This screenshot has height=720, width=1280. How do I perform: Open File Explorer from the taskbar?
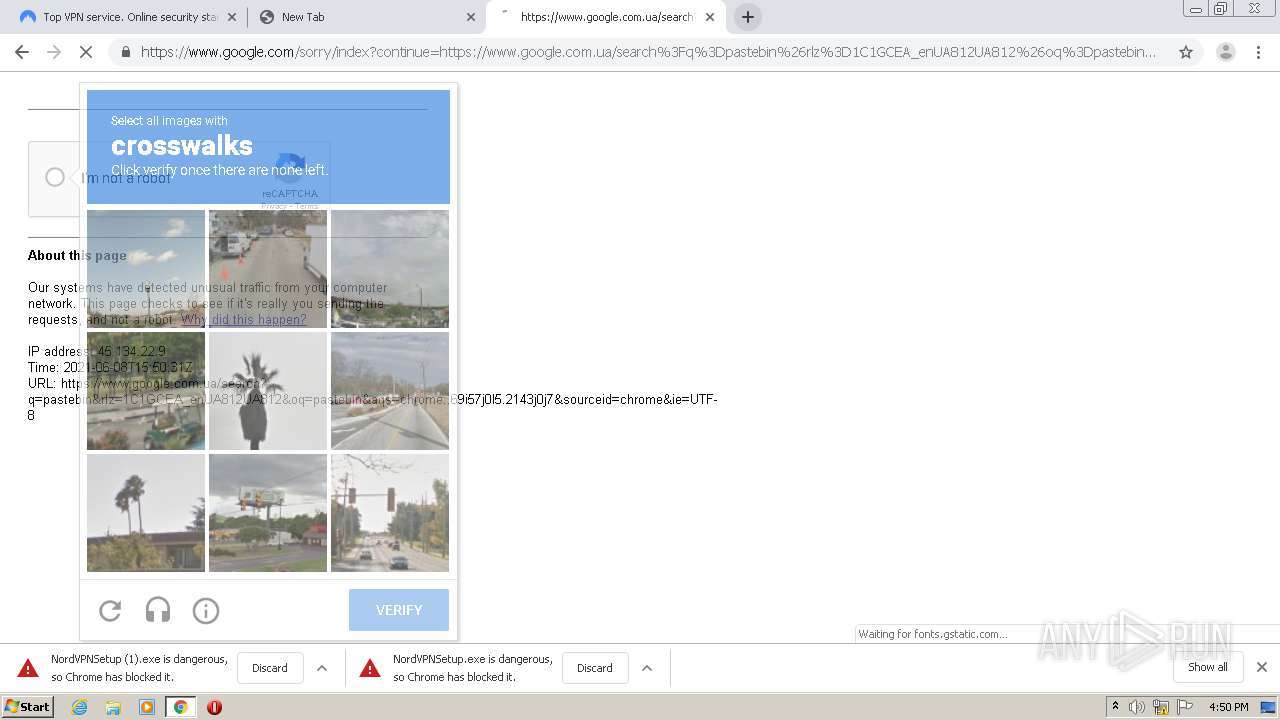tap(113, 707)
